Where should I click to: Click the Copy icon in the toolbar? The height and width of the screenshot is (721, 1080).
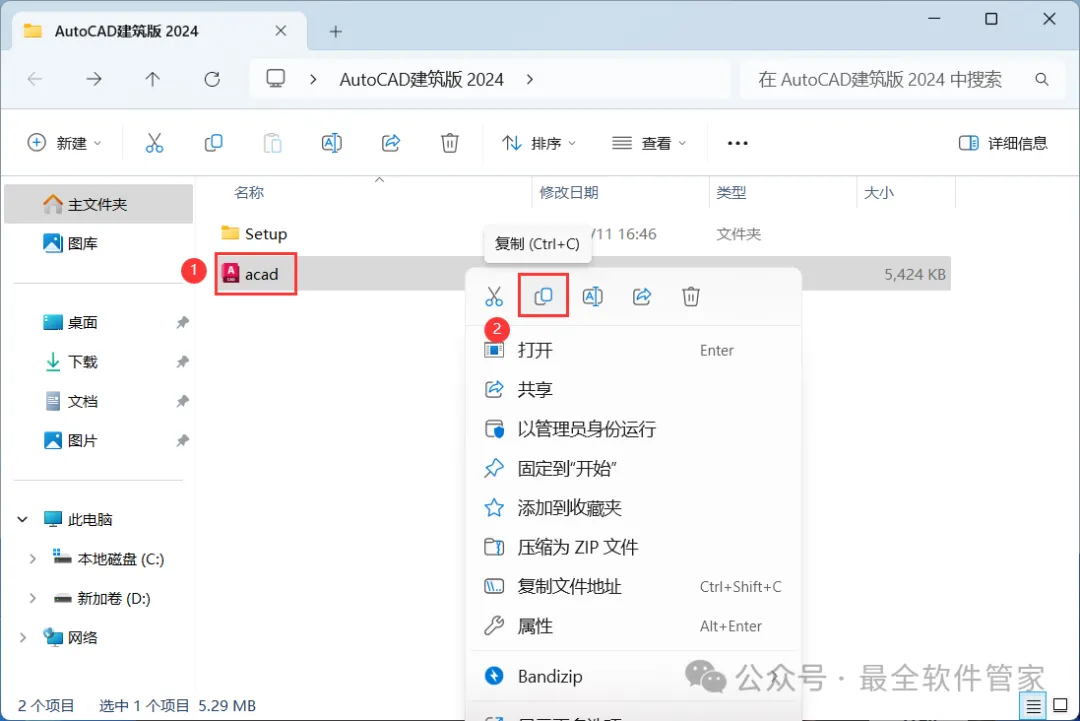pos(214,143)
